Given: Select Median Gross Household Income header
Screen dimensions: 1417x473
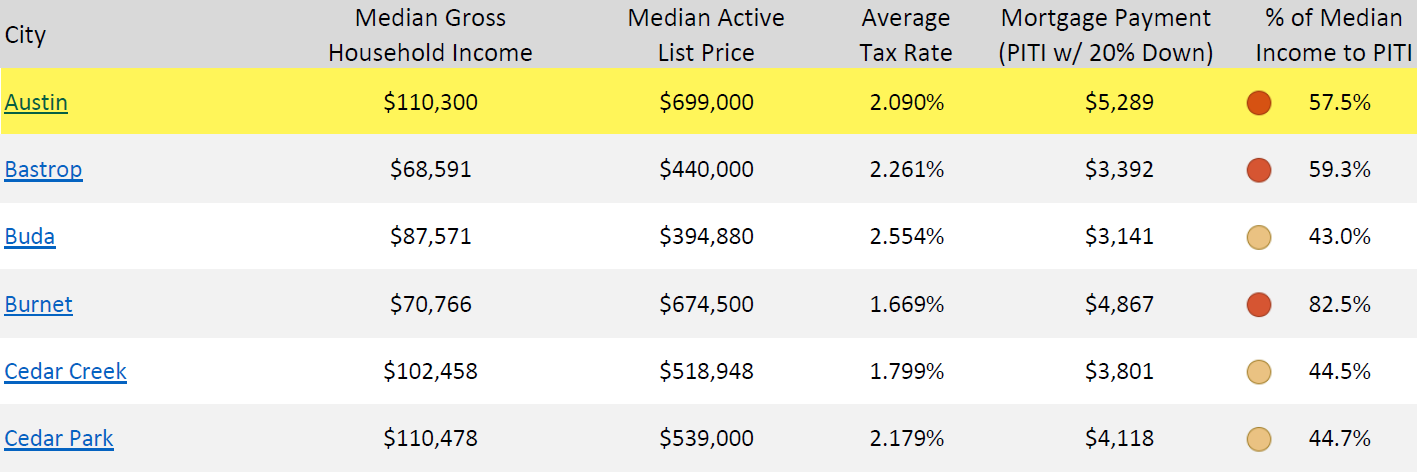Looking at the screenshot, I should (430, 35).
